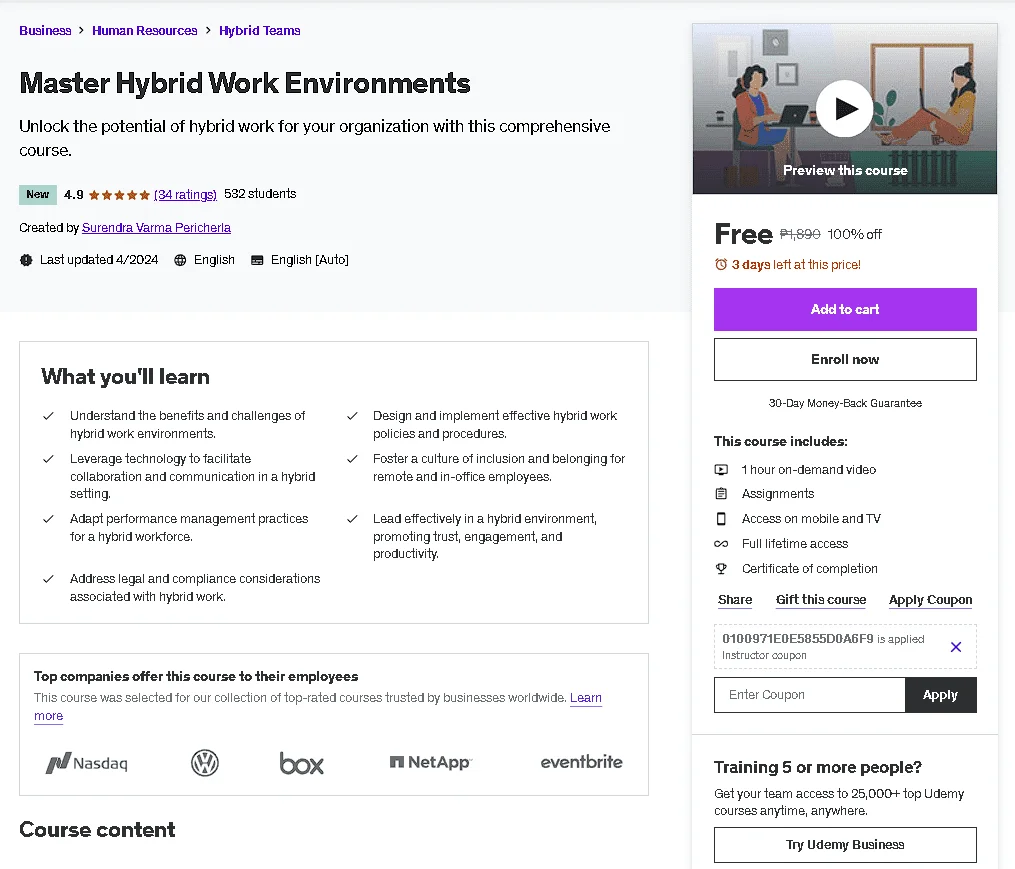Click the Training 5 or more people heading

tap(818, 767)
